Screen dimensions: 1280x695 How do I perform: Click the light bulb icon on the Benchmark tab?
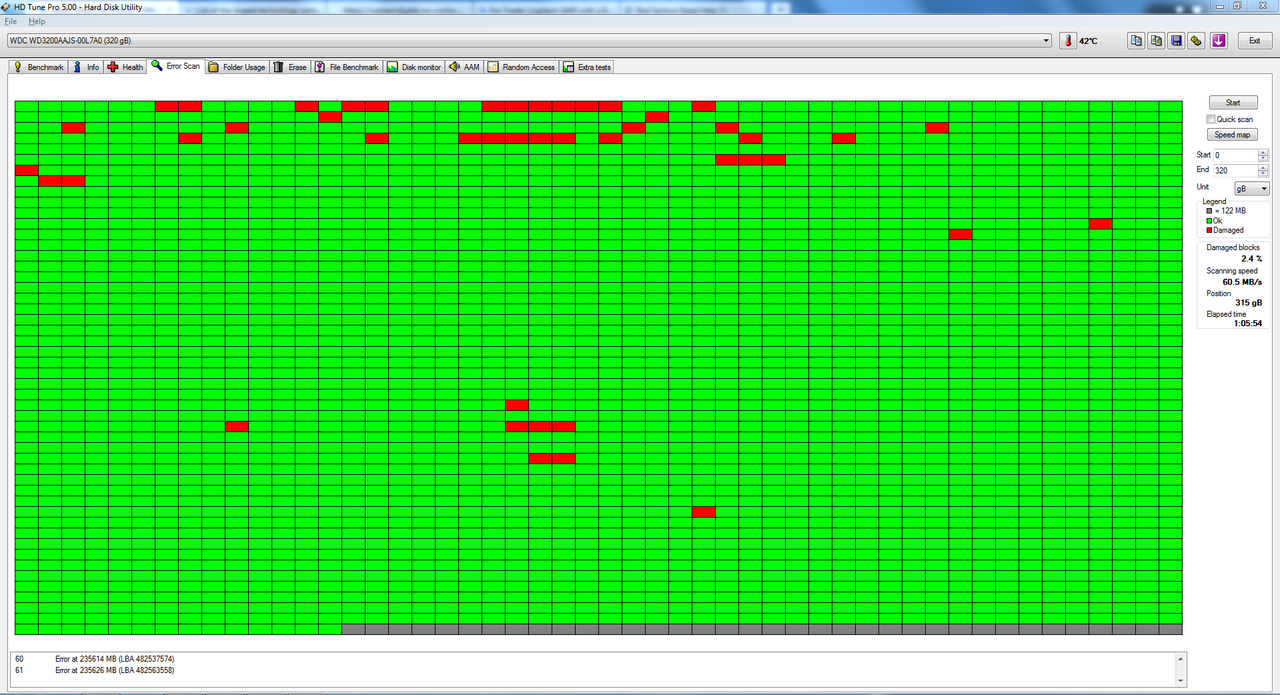coord(18,67)
